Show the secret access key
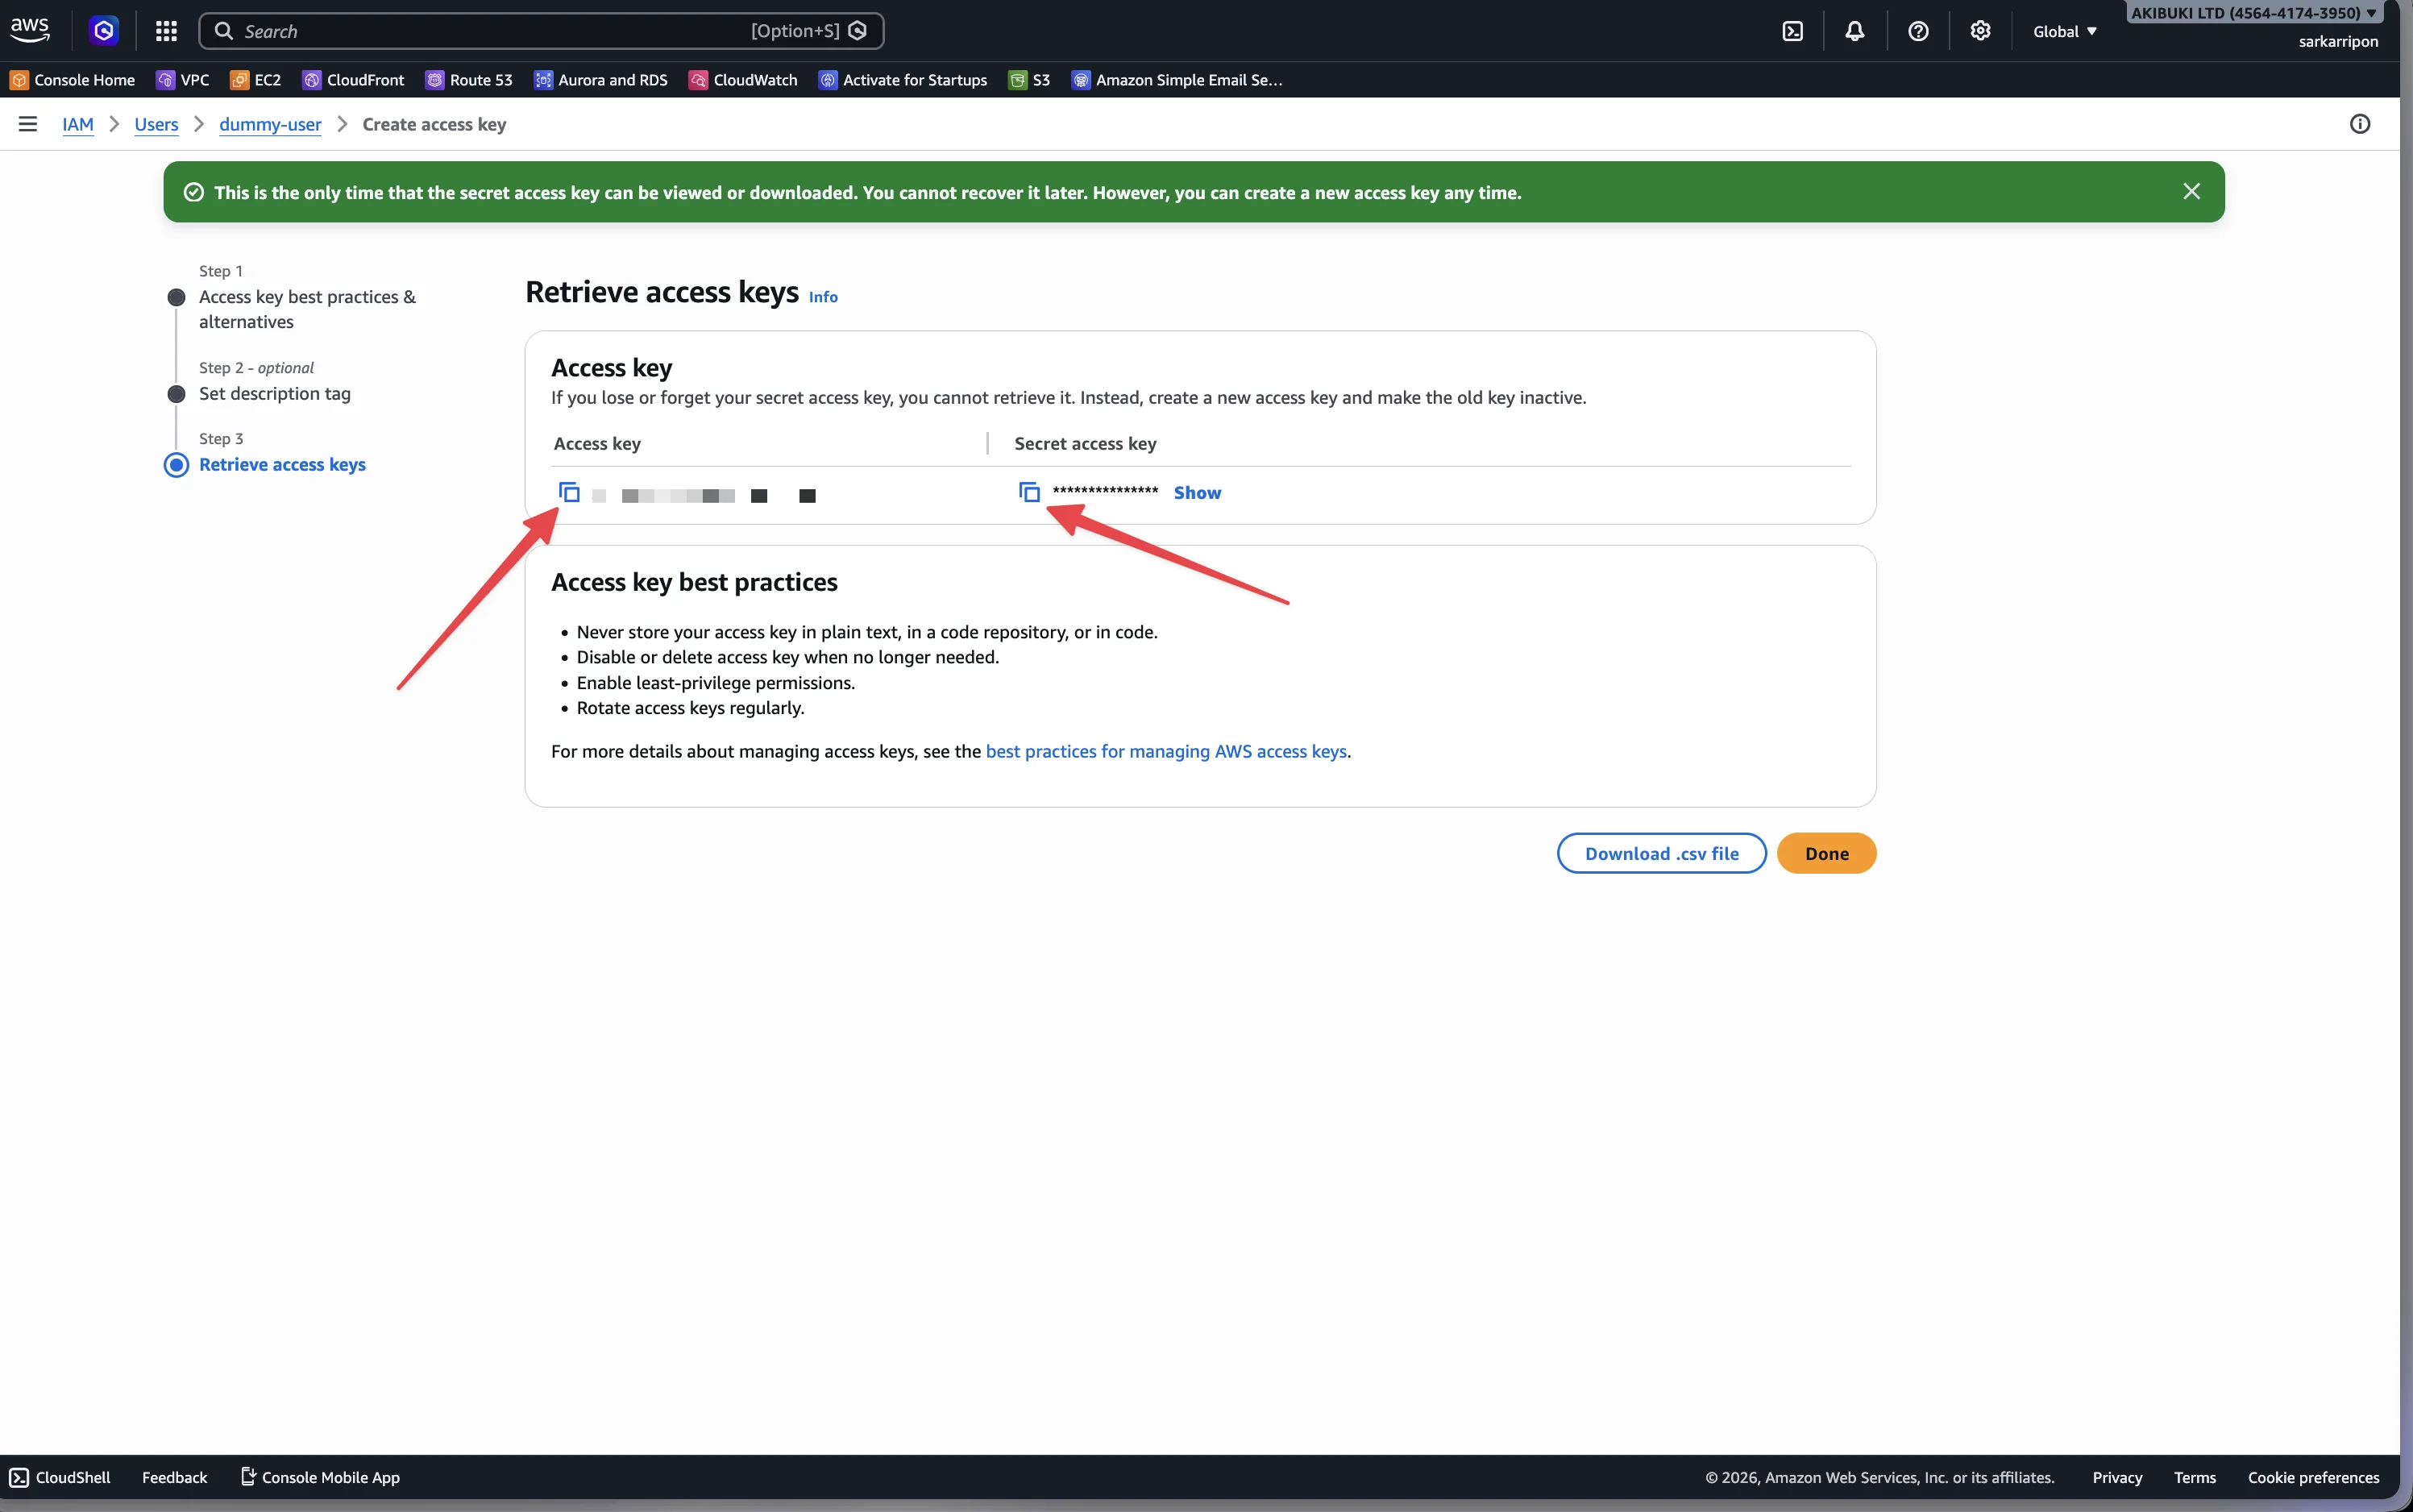This screenshot has height=1512, width=2413. [1196, 492]
